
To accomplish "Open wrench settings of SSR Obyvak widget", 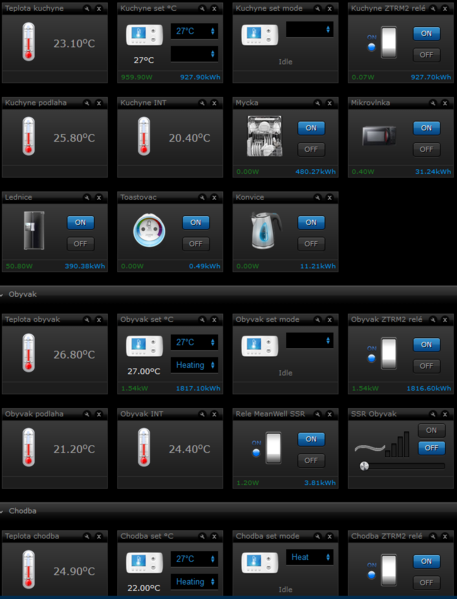I will coord(433,414).
